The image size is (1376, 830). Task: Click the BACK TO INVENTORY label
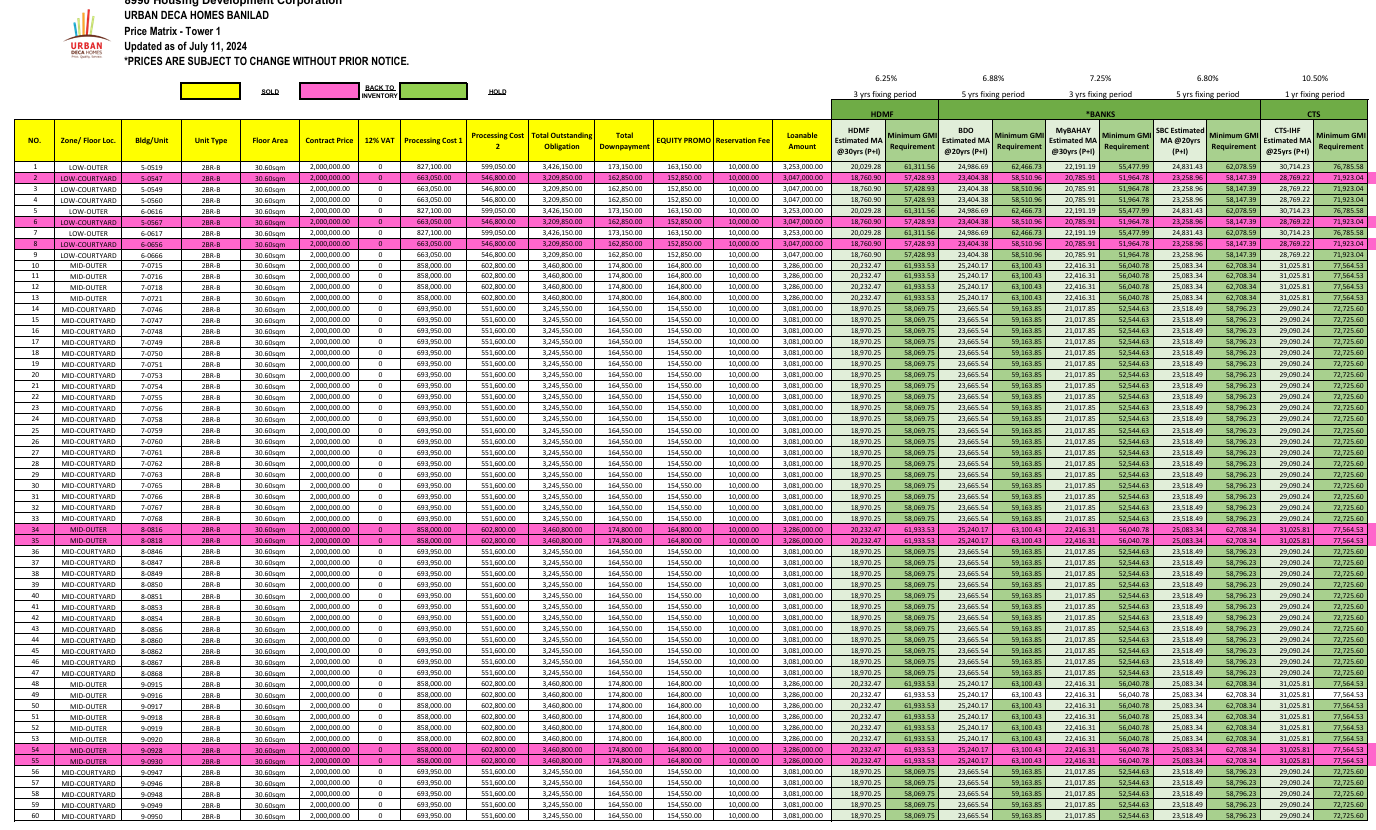click(380, 91)
